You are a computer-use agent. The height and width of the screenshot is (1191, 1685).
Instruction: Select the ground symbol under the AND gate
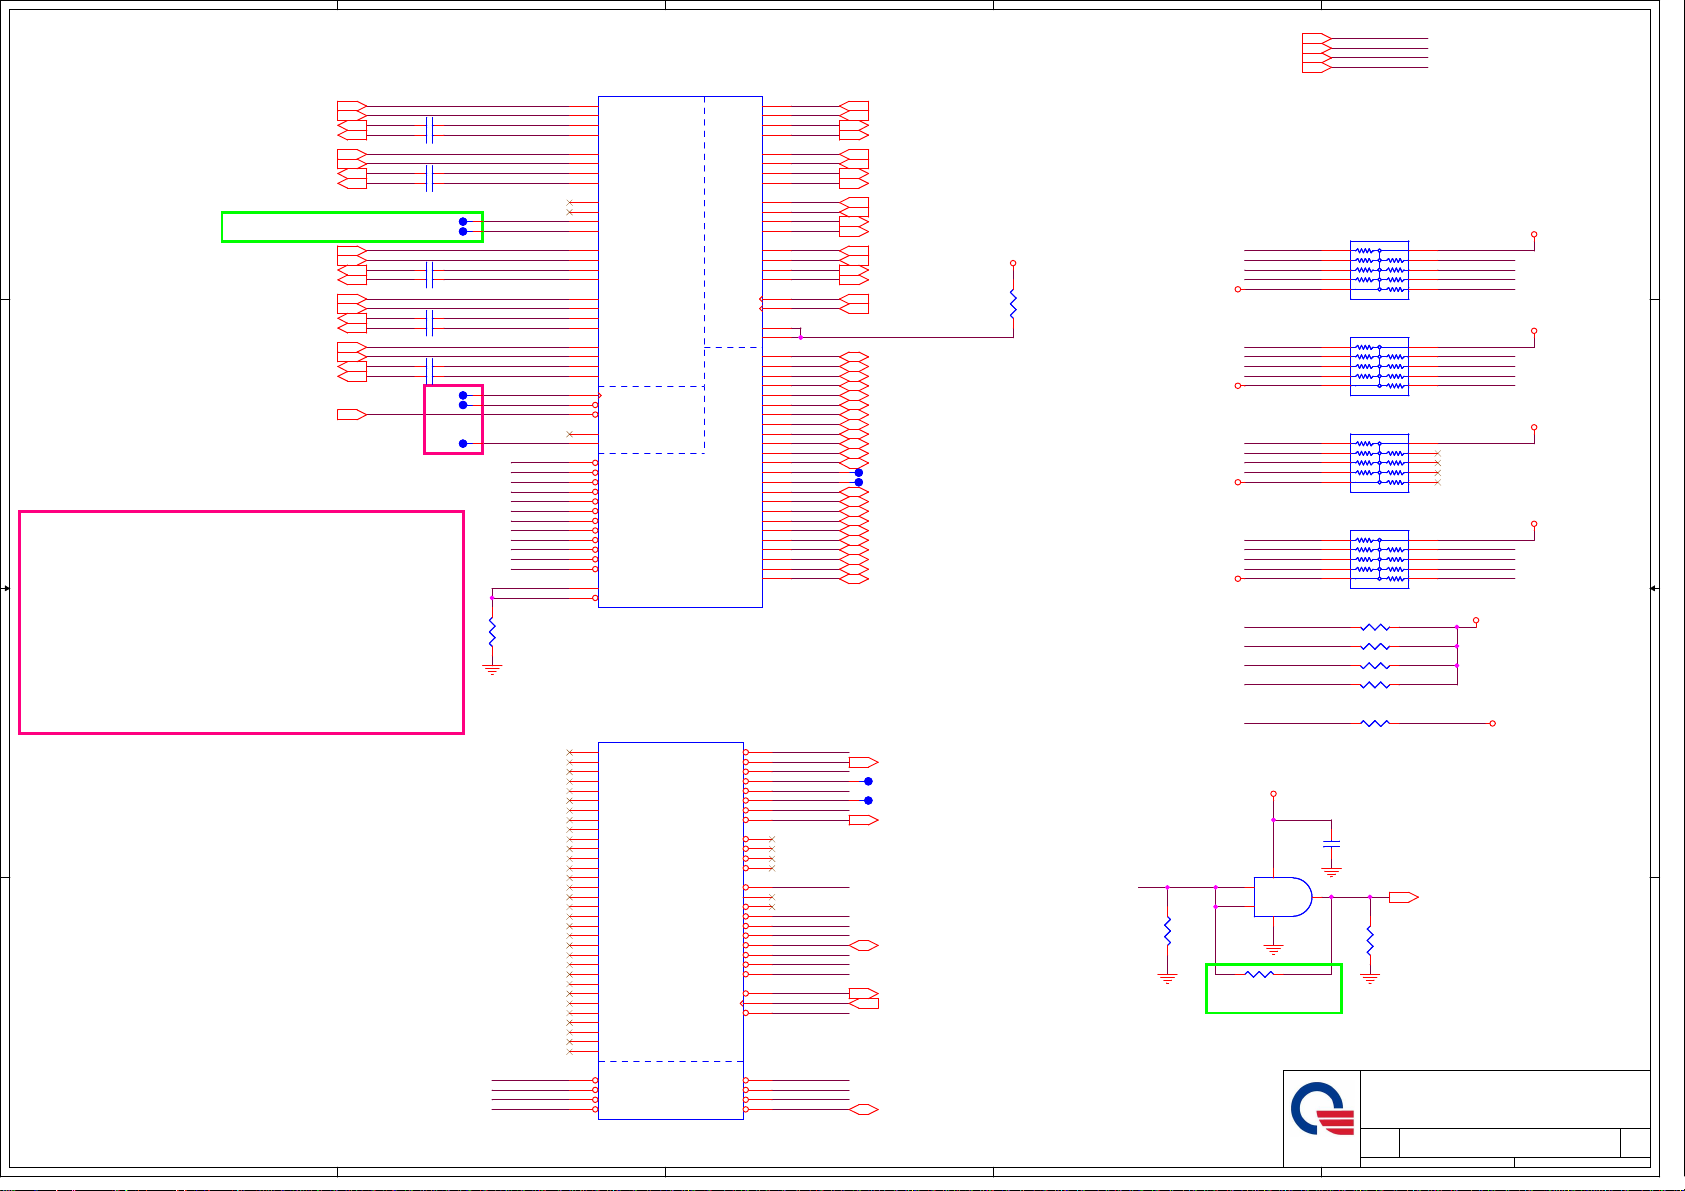1273,949
